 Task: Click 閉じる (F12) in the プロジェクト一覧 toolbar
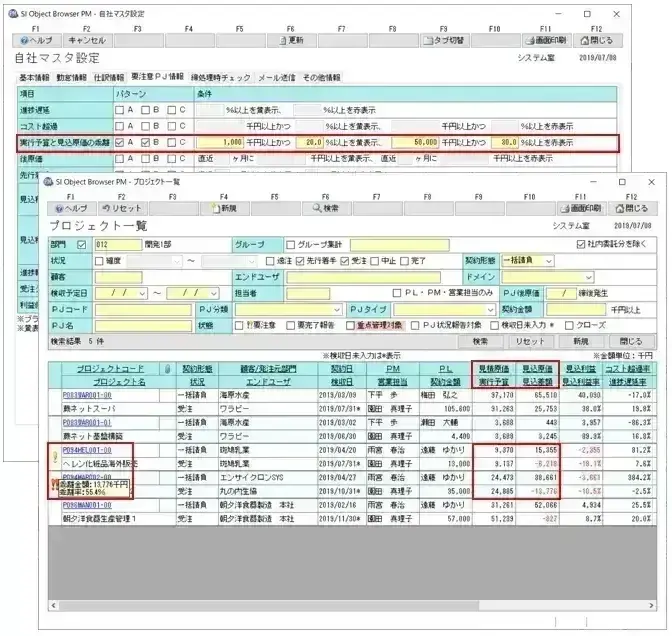[x=633, y=208]
